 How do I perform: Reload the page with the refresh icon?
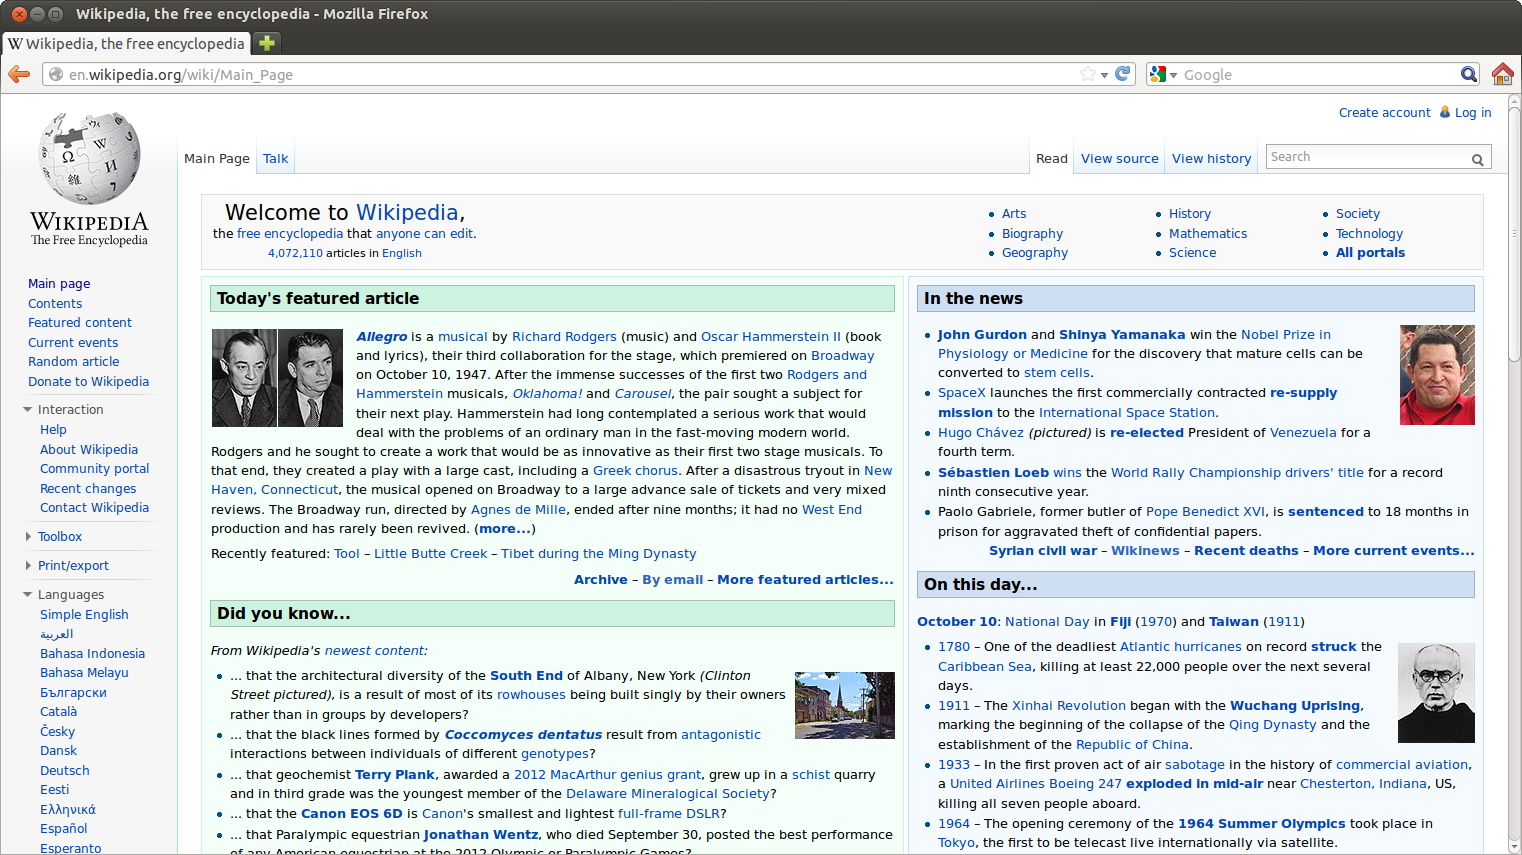[1123, 74]
